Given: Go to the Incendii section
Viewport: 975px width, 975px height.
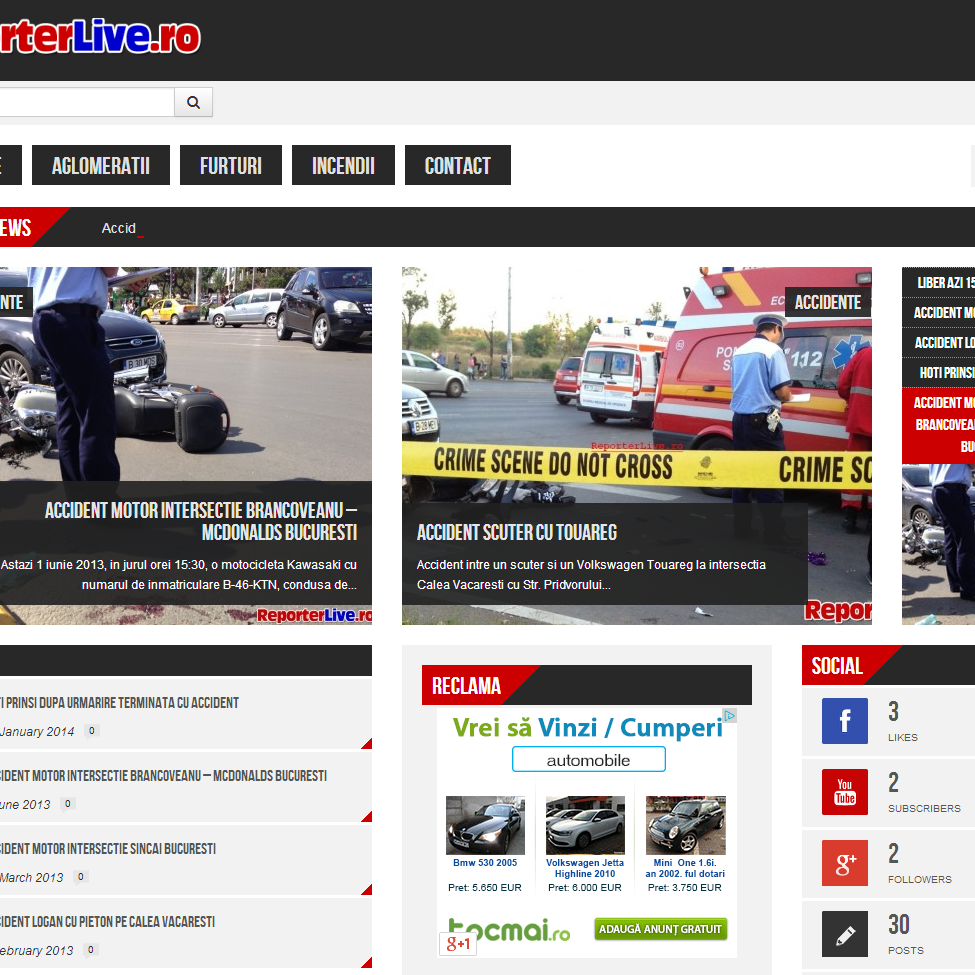Looking at the screenshot, I should pos(343,166).
